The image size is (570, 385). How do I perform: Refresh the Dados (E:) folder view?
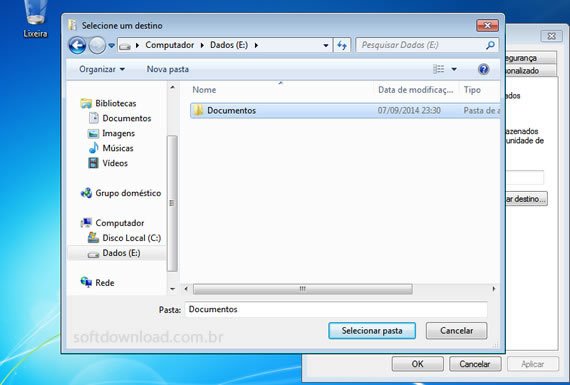[342, 45]
